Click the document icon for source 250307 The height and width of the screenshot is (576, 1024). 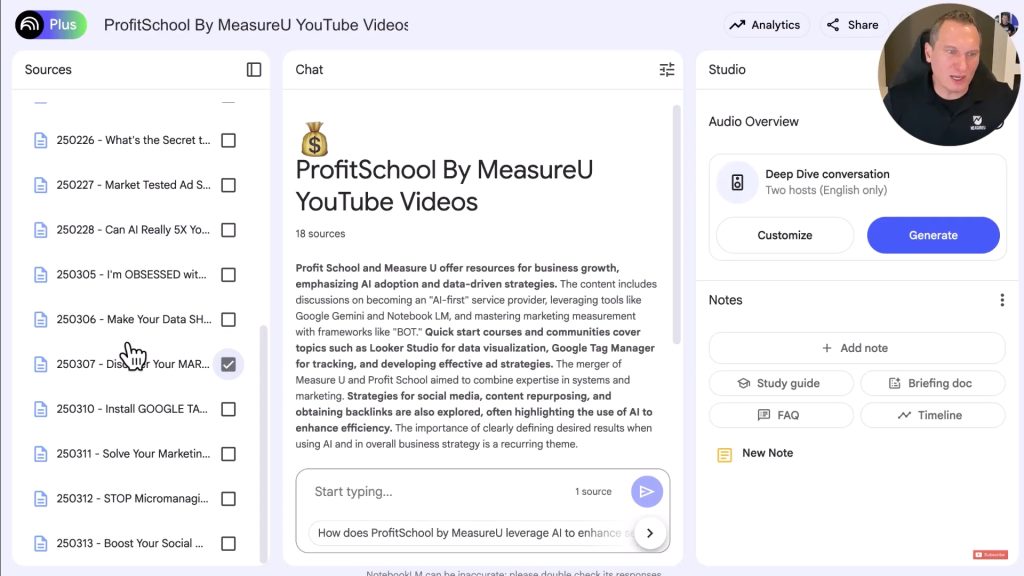coord(40,364)
